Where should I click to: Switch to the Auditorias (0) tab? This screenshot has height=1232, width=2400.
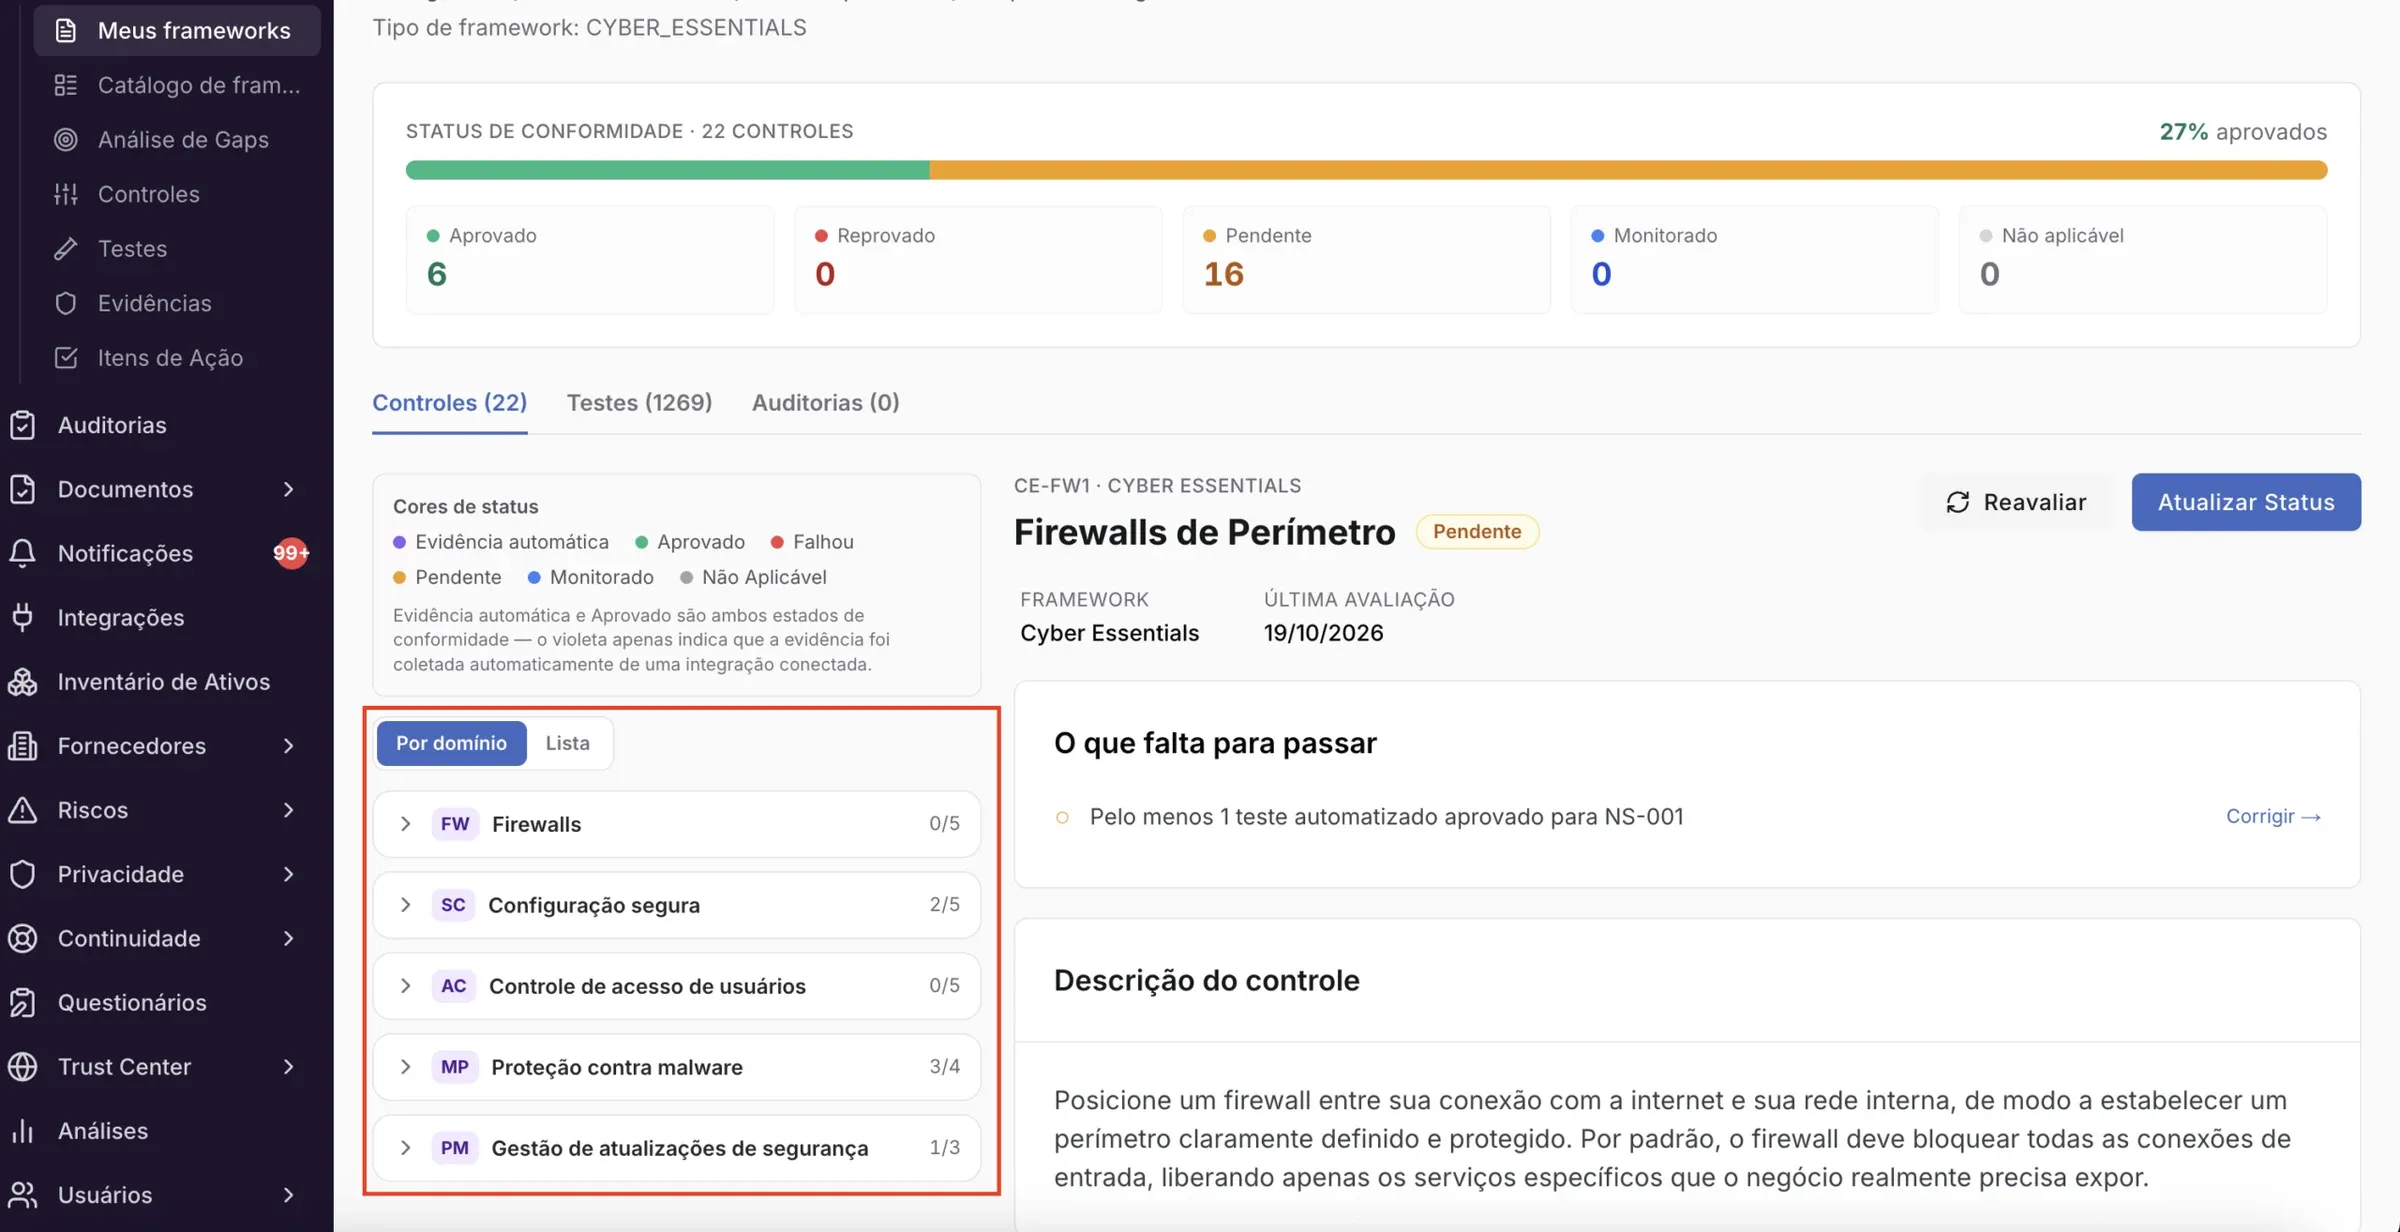pos(825,402)
